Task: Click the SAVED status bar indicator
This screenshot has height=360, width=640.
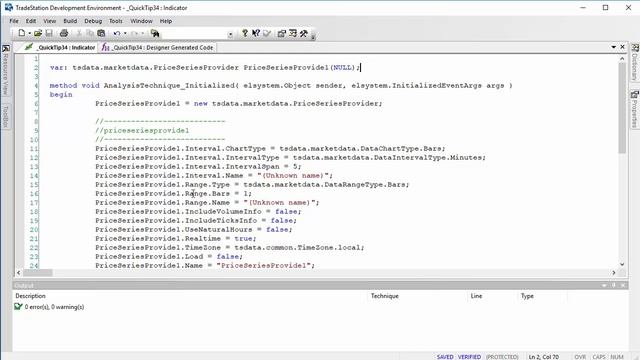Action: (x=445, y=357)
